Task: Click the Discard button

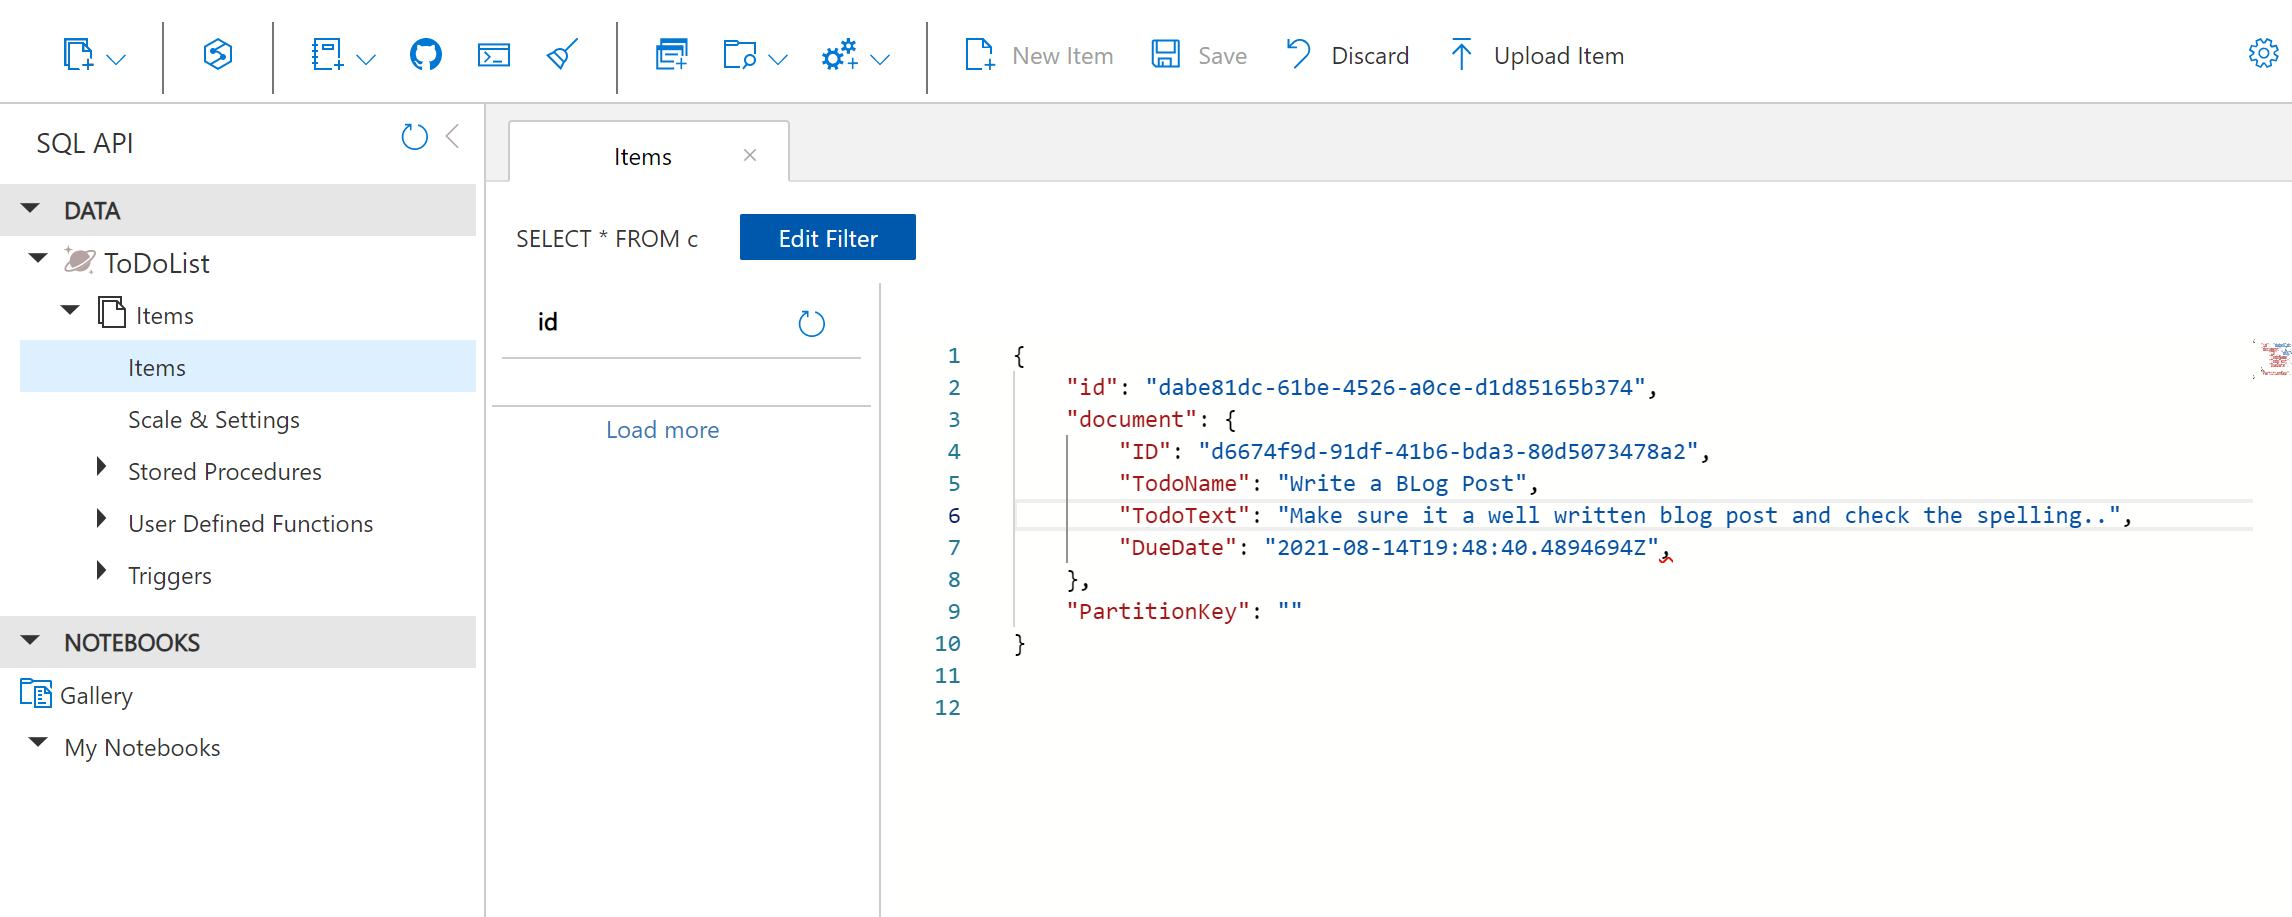Action: [1348, 55]
